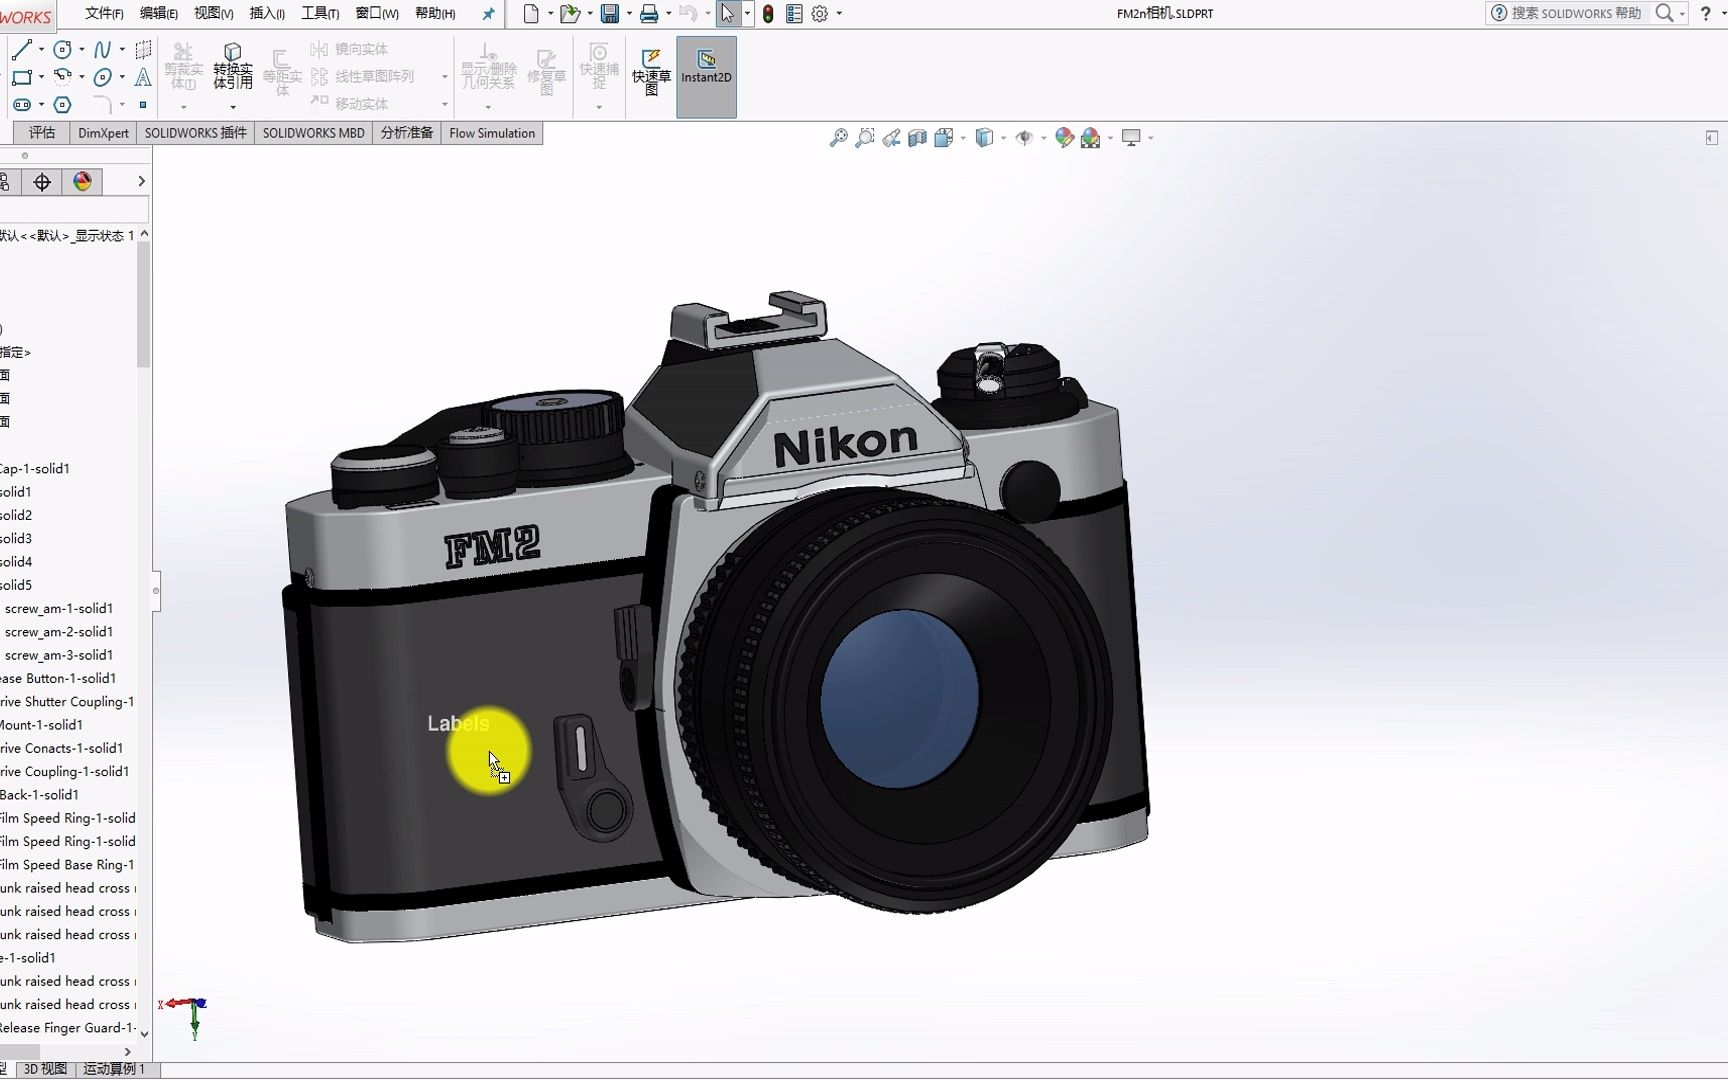The width and height of the screenshot is (1728, 1080).
Task: Open the File Properties list icon
Action: (794, 14)
